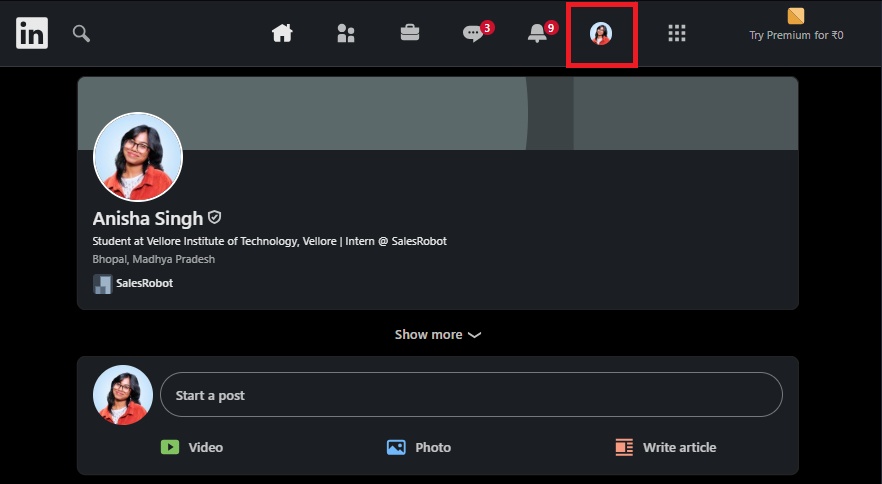This screenshot has width=882, height=484.
Task: Click the green Video icon
Action: pos(170,447)
